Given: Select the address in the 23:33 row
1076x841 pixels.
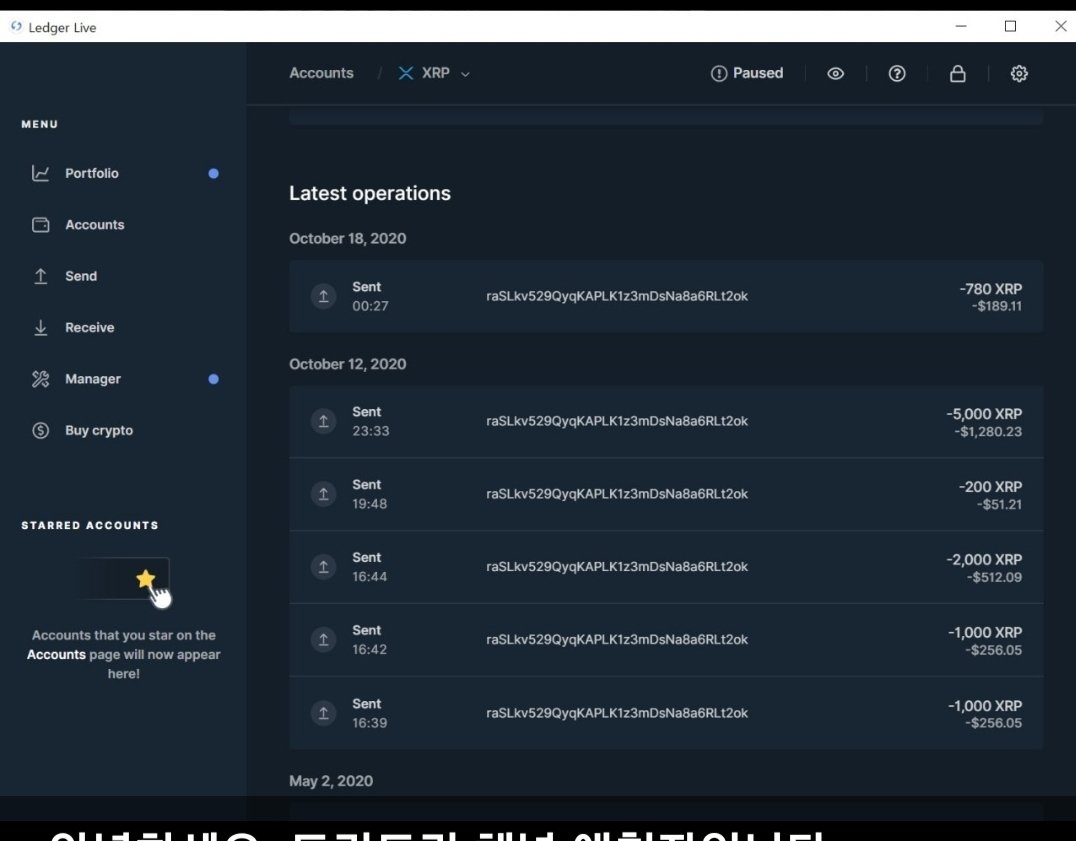Looking at the screenshot, I should pyautogui.click(x=617, y=421).
